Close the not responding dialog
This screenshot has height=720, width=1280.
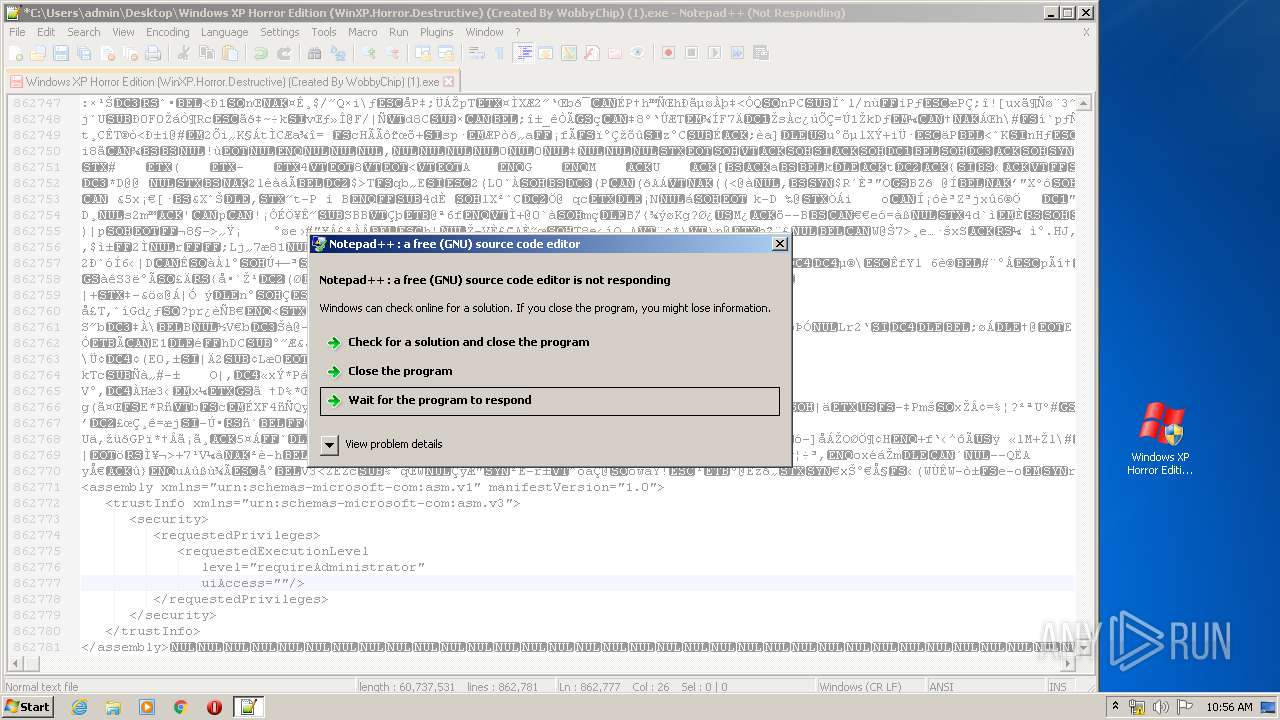coord(780,243)
